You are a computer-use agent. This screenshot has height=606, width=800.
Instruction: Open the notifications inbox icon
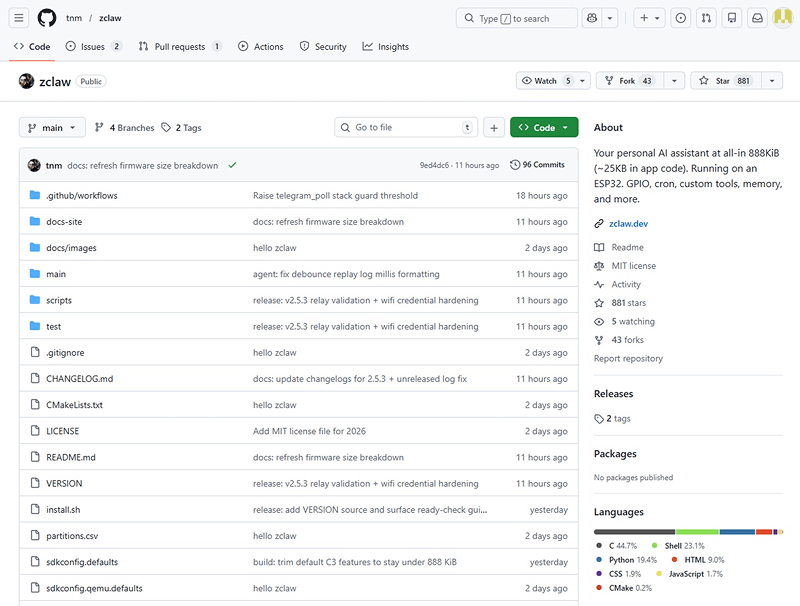758,18
